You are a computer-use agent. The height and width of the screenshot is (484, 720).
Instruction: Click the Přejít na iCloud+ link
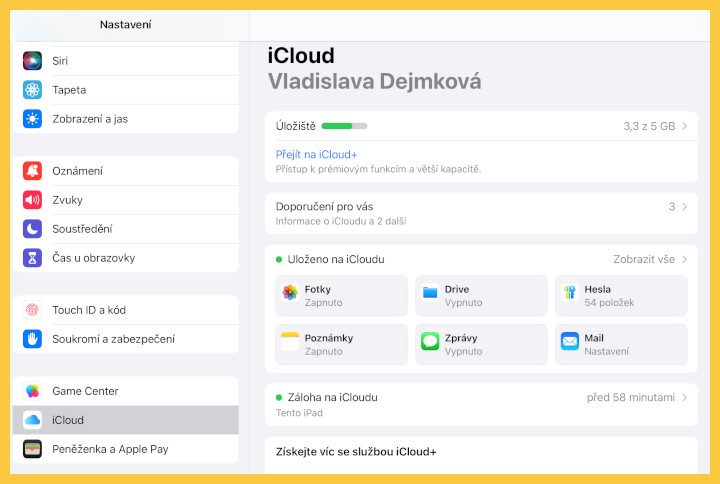tap(317, 154)
